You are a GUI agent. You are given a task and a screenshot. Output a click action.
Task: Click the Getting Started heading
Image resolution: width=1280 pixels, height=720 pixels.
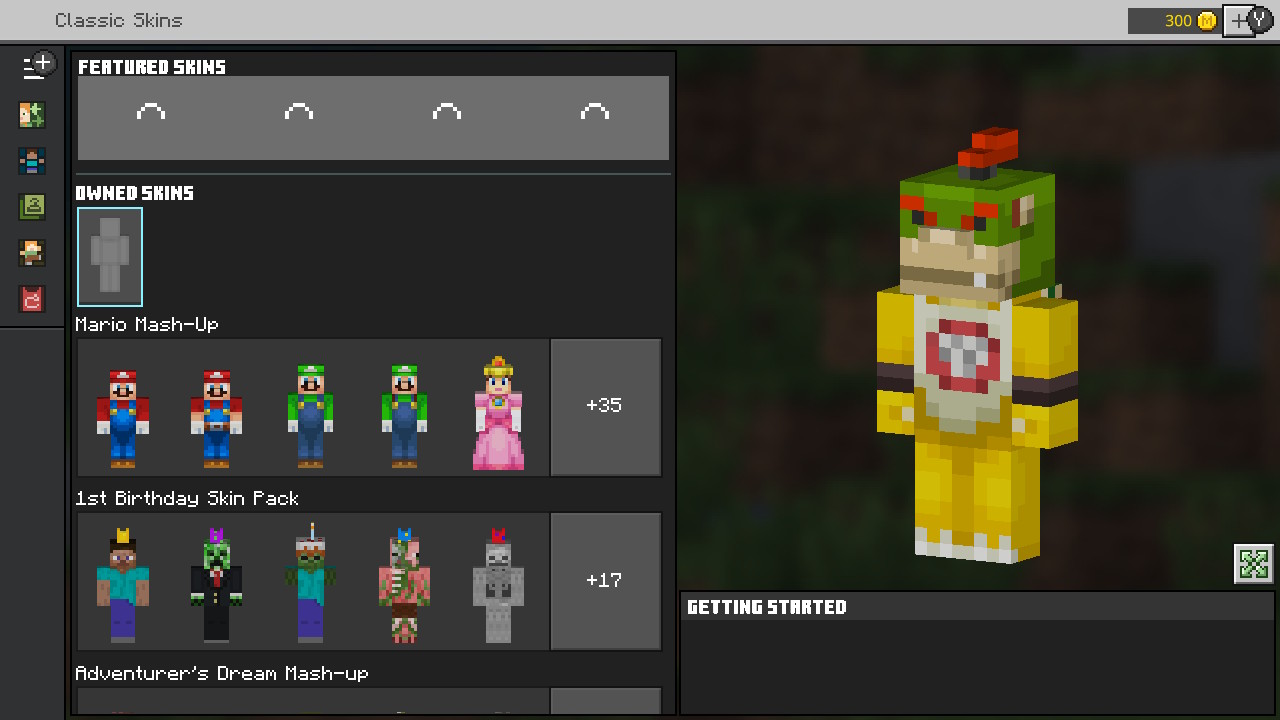pos(767,607)
